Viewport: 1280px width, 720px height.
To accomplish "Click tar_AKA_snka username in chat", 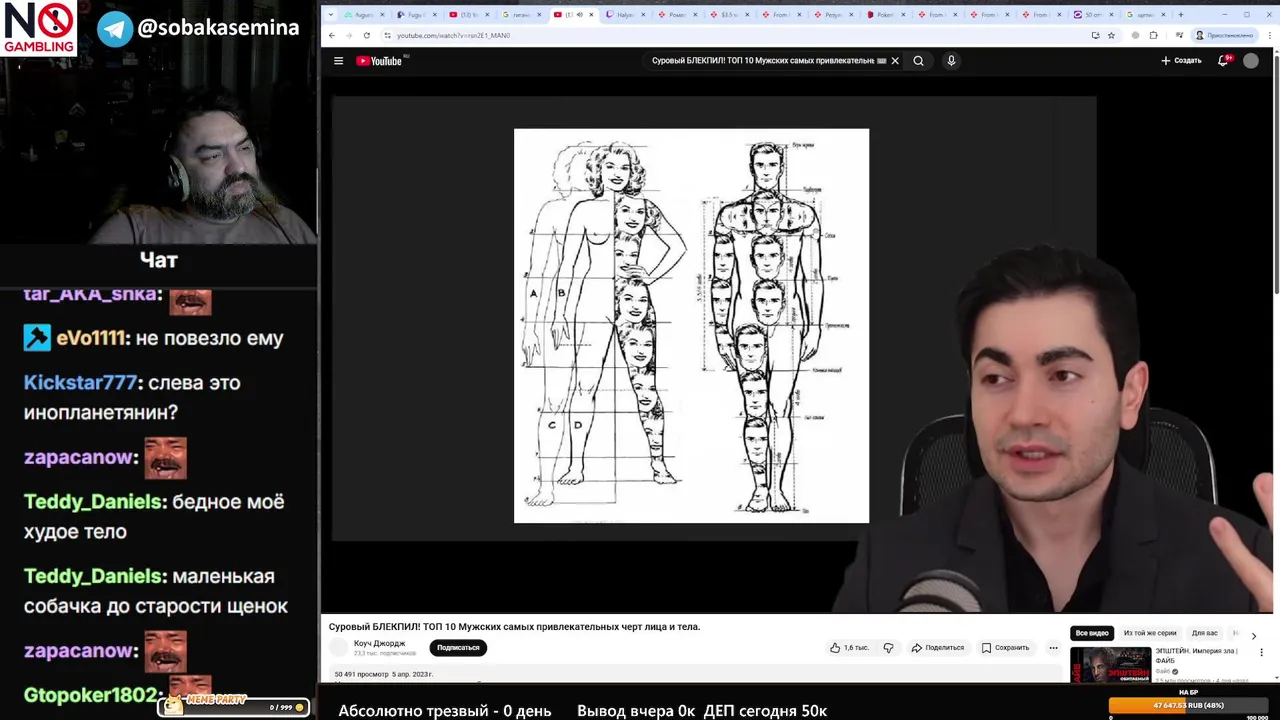I will tap(90, 294).
